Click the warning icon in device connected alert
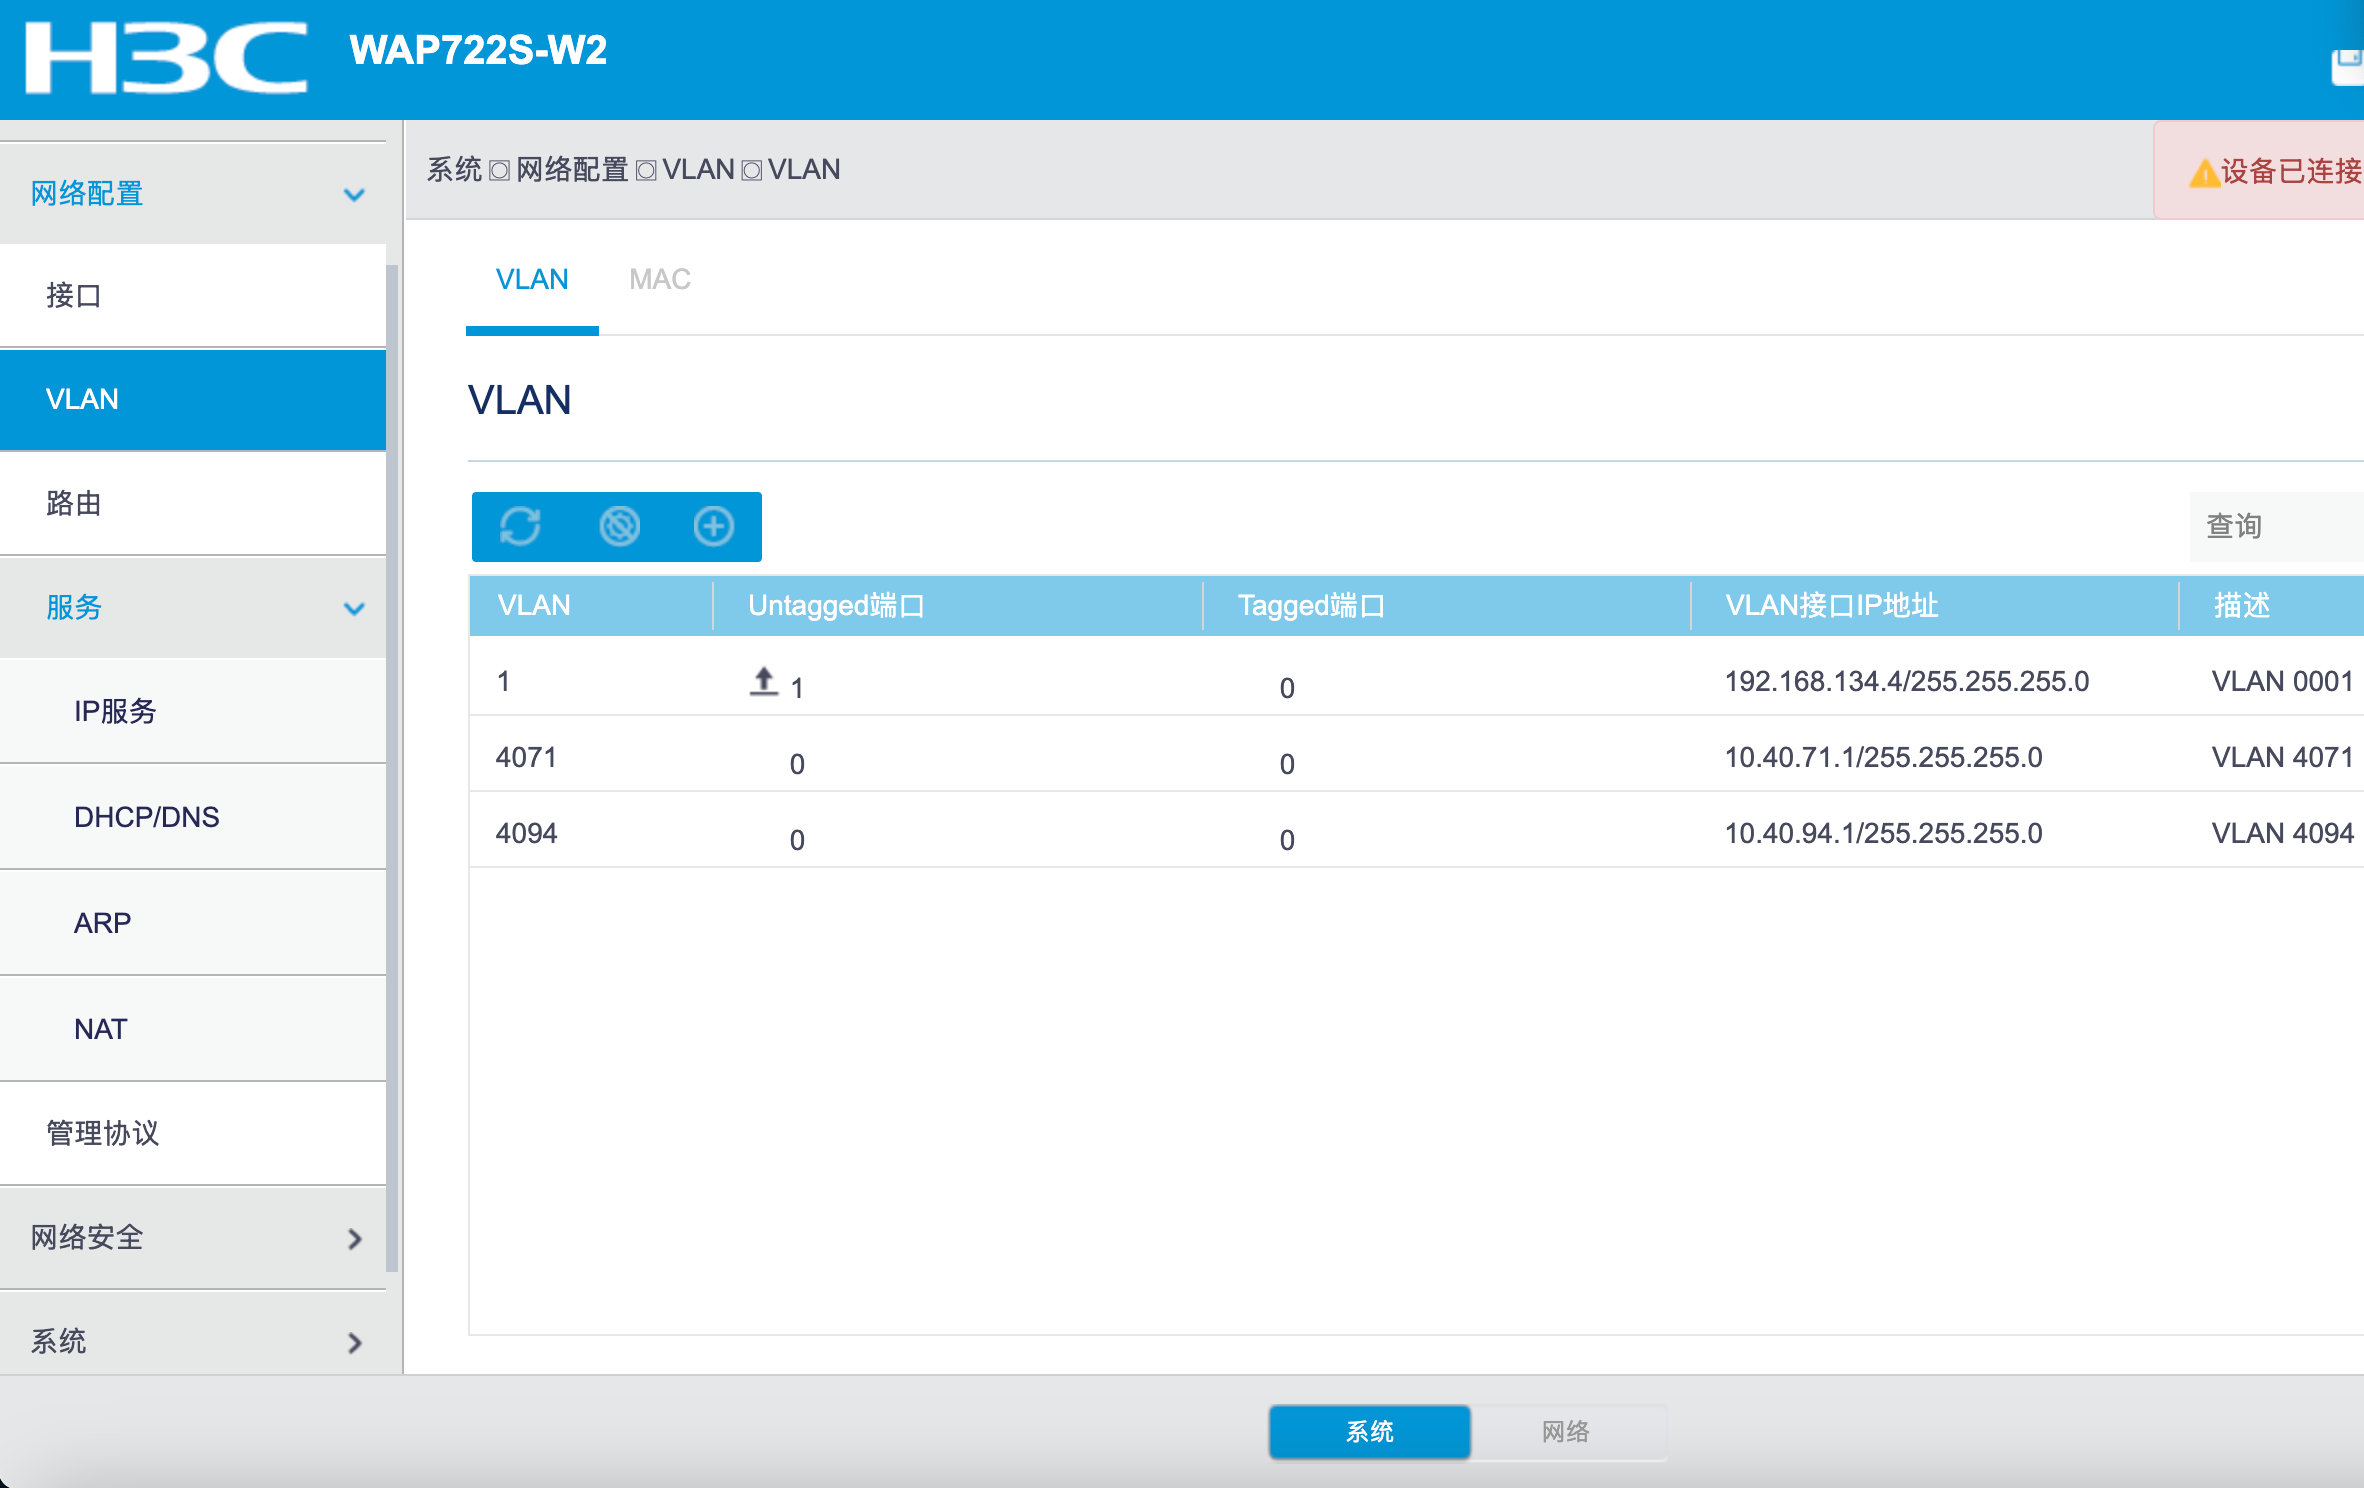The width and height of the screenshot is (2364, 1488). 2203,173
